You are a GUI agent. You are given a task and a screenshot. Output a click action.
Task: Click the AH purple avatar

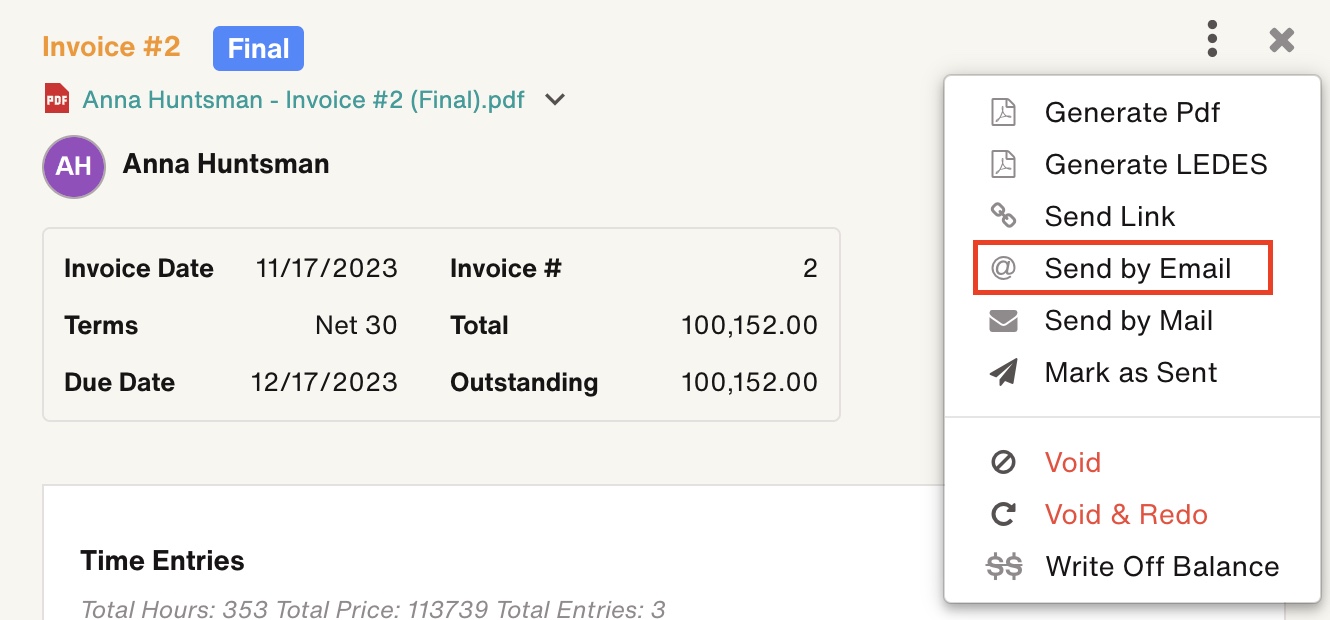(x=74, y=166)
